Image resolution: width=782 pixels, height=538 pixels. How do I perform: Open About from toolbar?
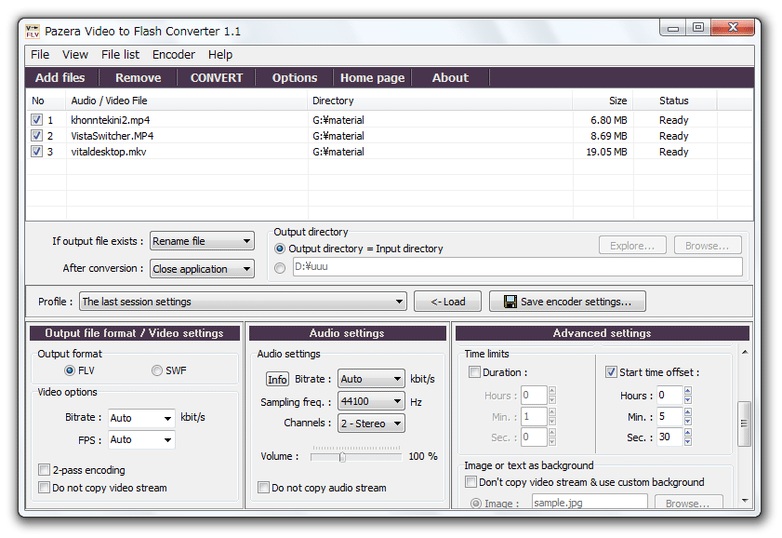pos(450,78)
